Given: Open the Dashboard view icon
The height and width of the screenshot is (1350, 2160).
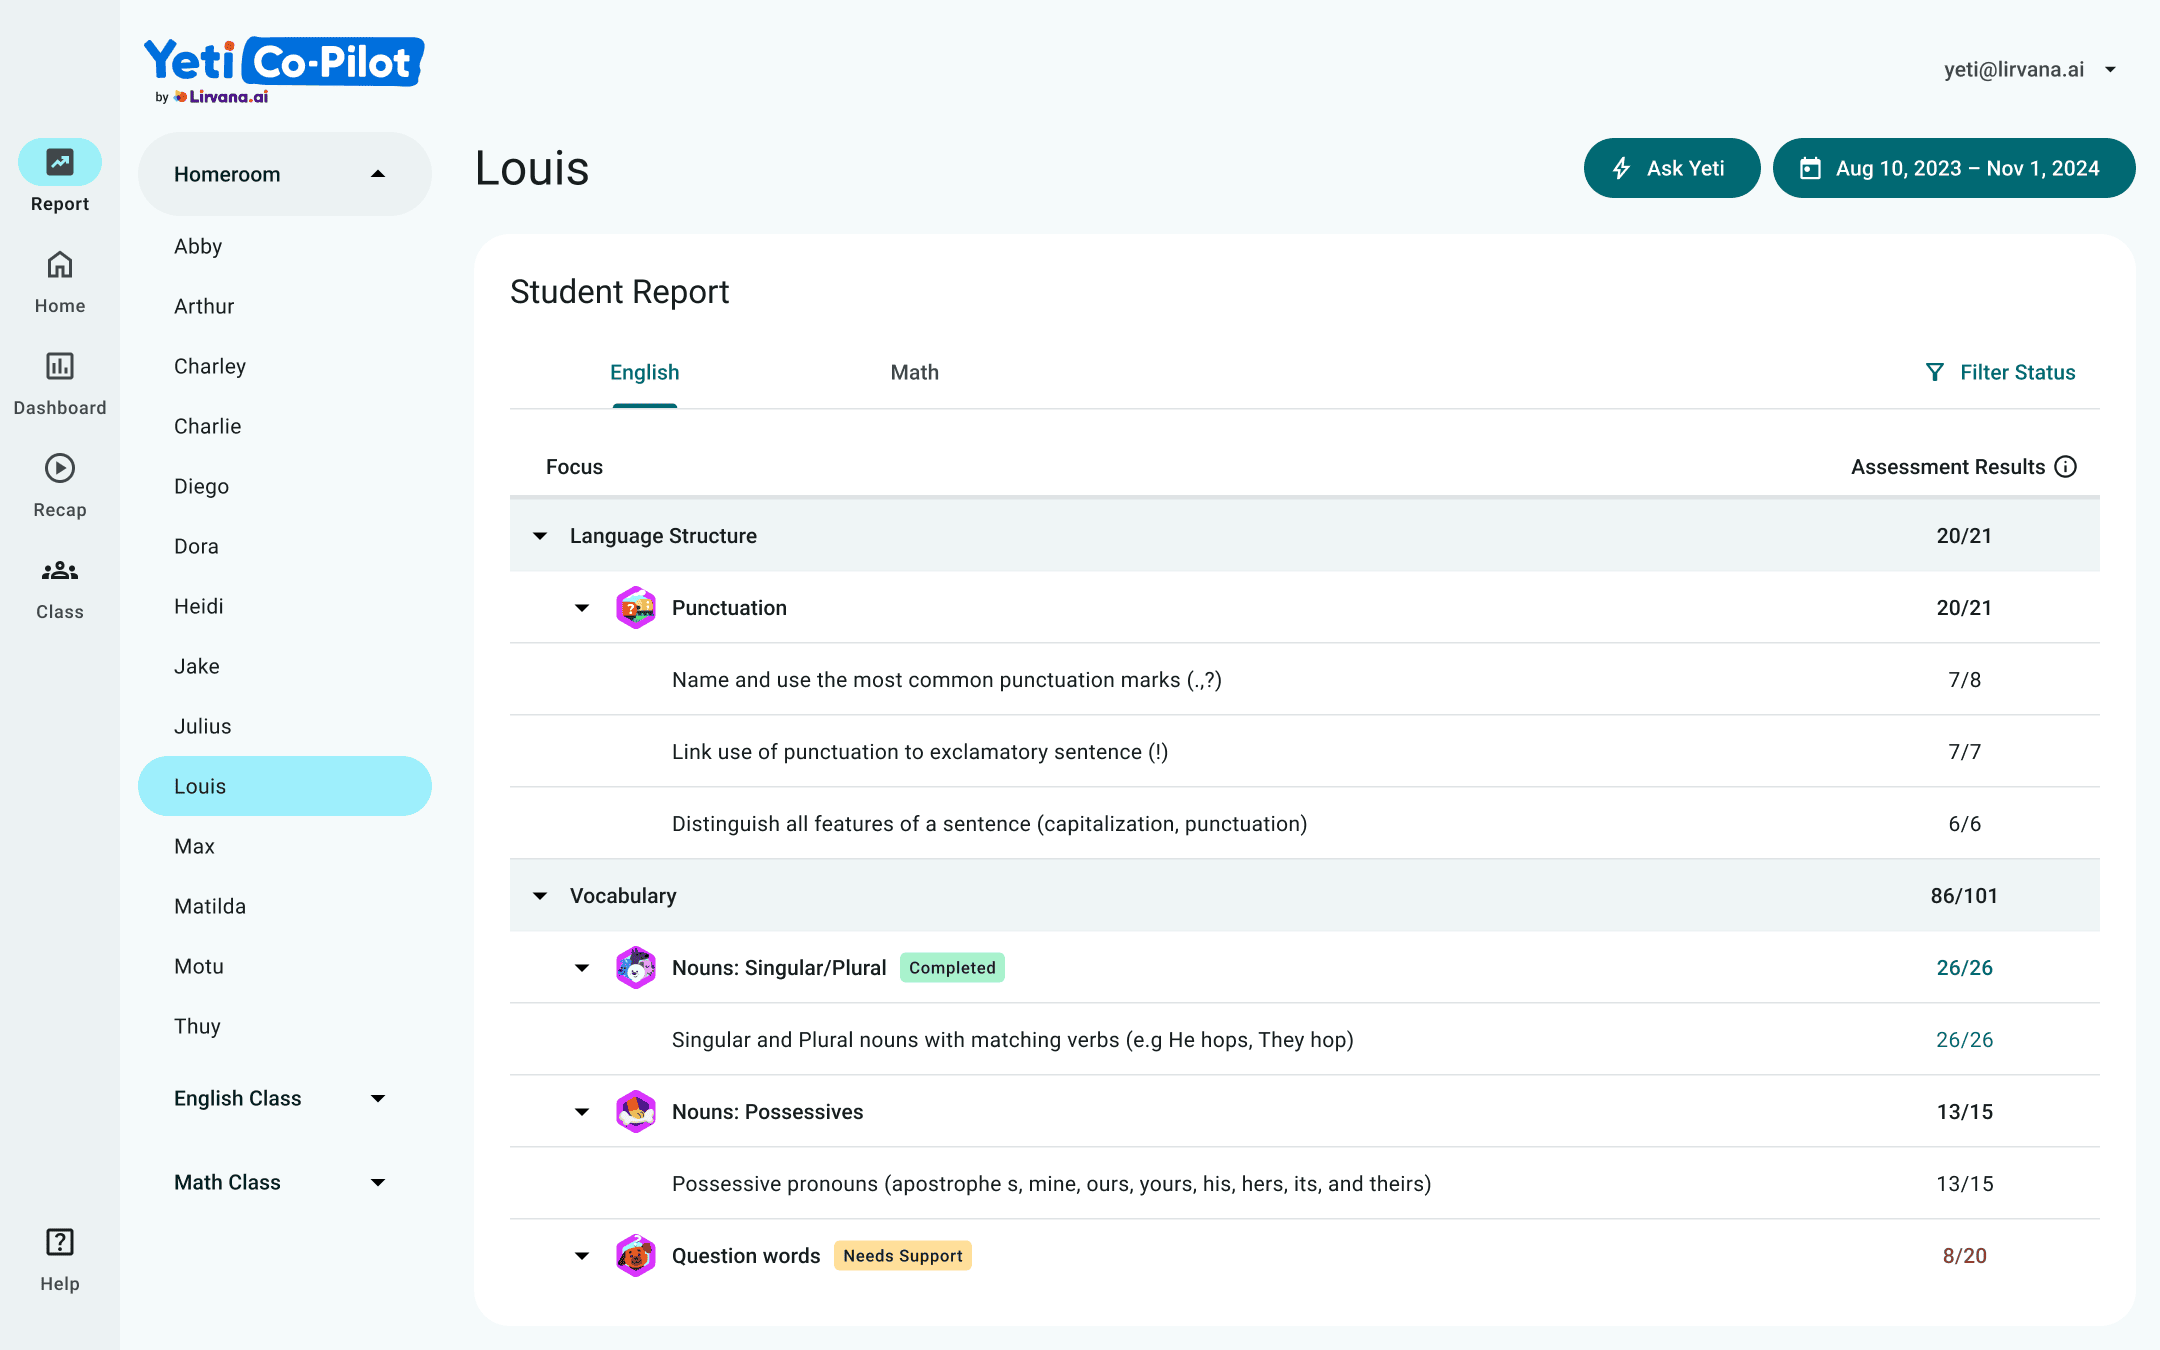Looking at the screenshot, I should pos(60,367).
